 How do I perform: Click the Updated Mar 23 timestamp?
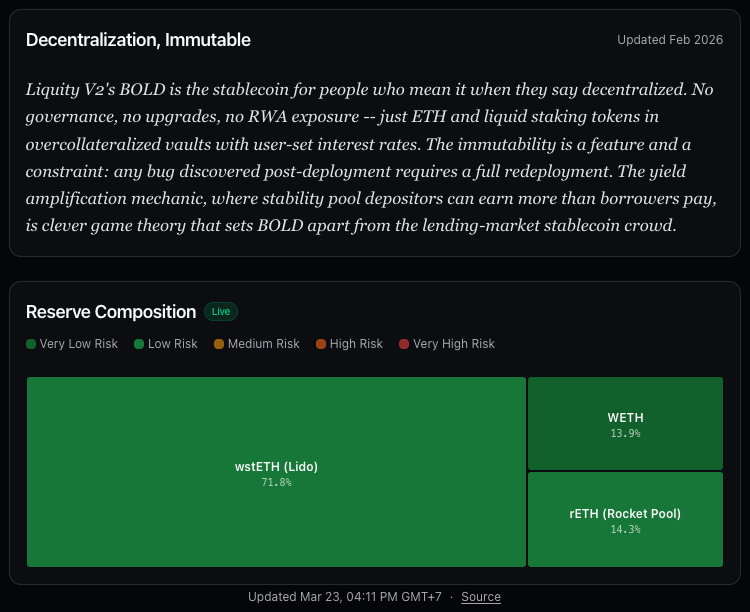[345, 597]
